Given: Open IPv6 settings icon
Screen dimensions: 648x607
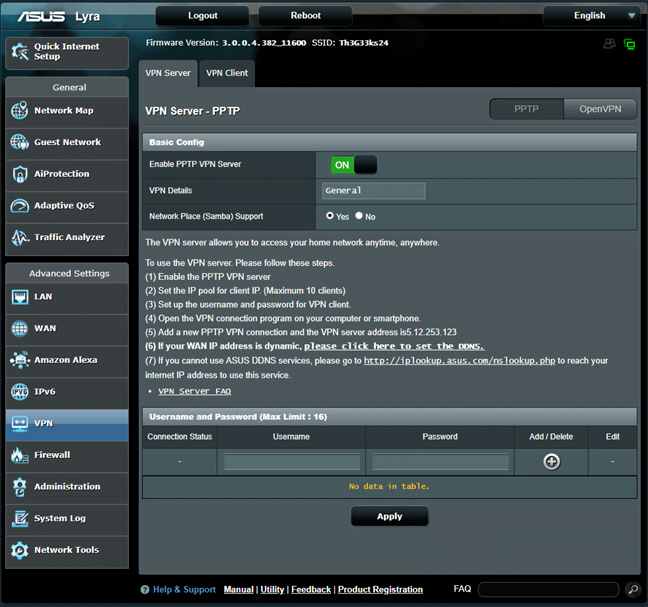Looking at the screenshot, I should 19,391.
